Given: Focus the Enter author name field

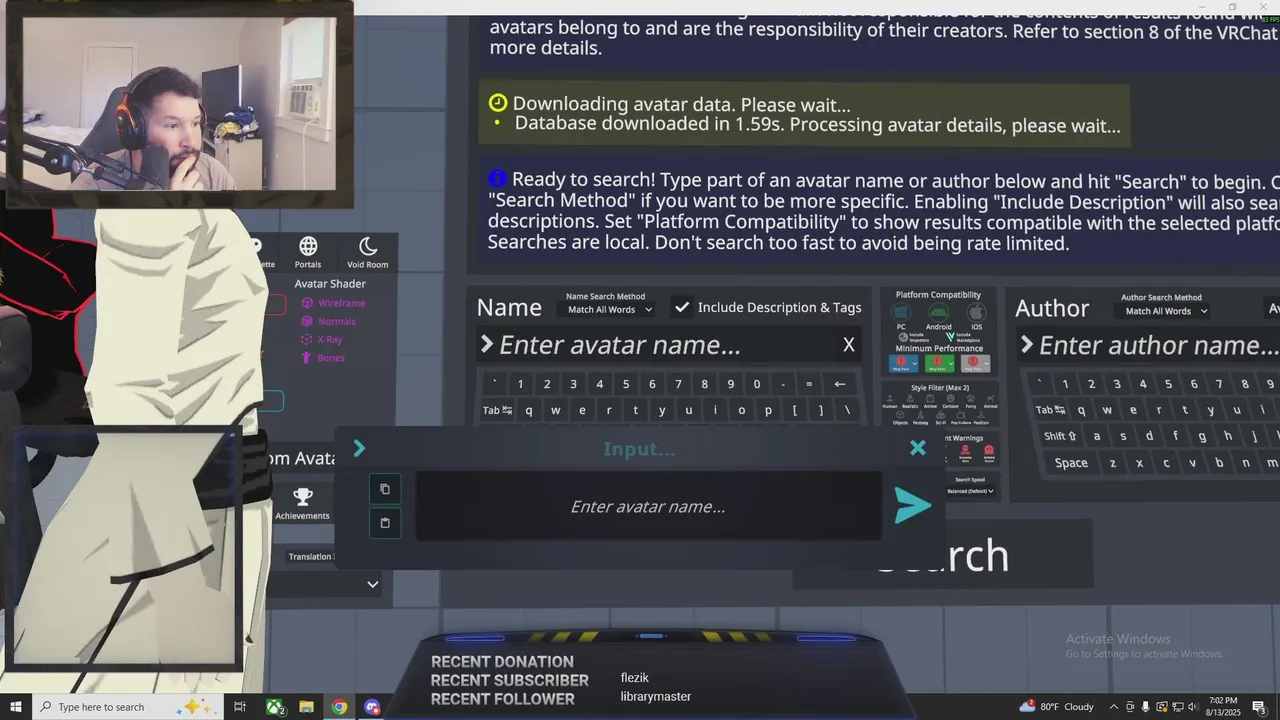Looking at the screenshot, I should point(1150,345).
